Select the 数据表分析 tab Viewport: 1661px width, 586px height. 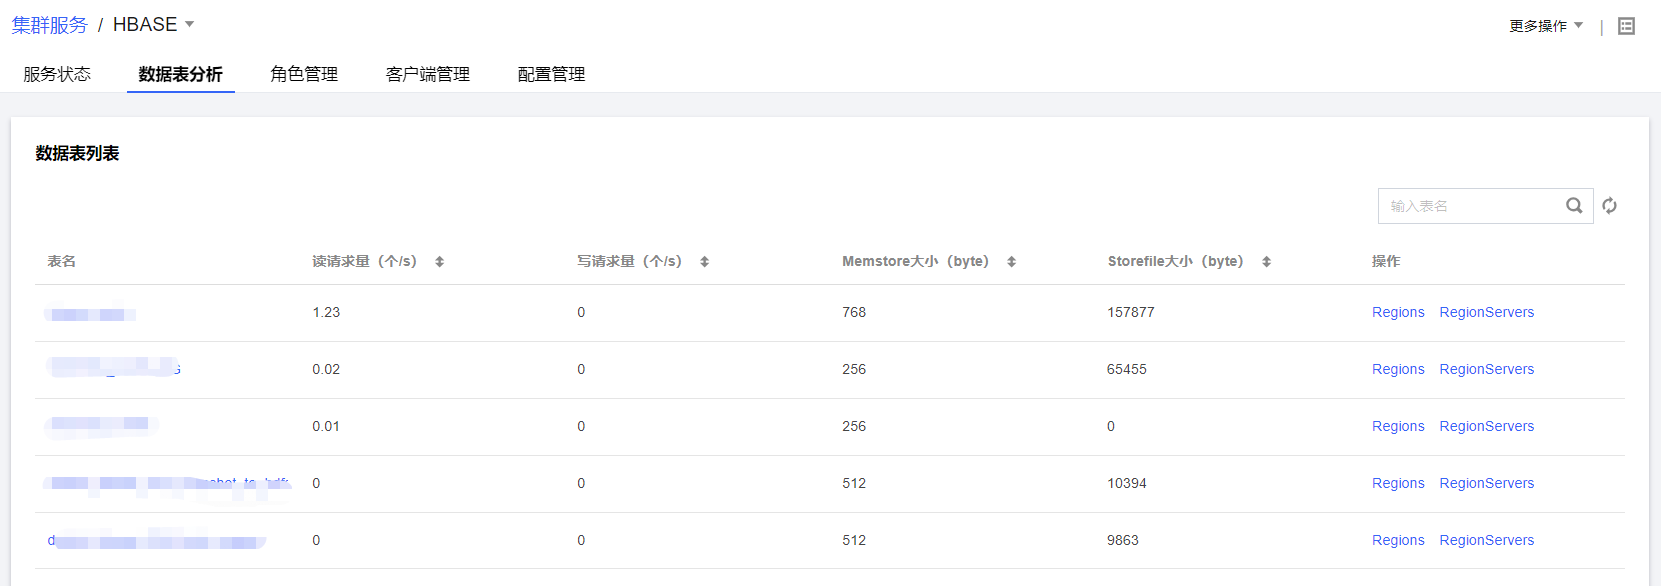(180, 74)
